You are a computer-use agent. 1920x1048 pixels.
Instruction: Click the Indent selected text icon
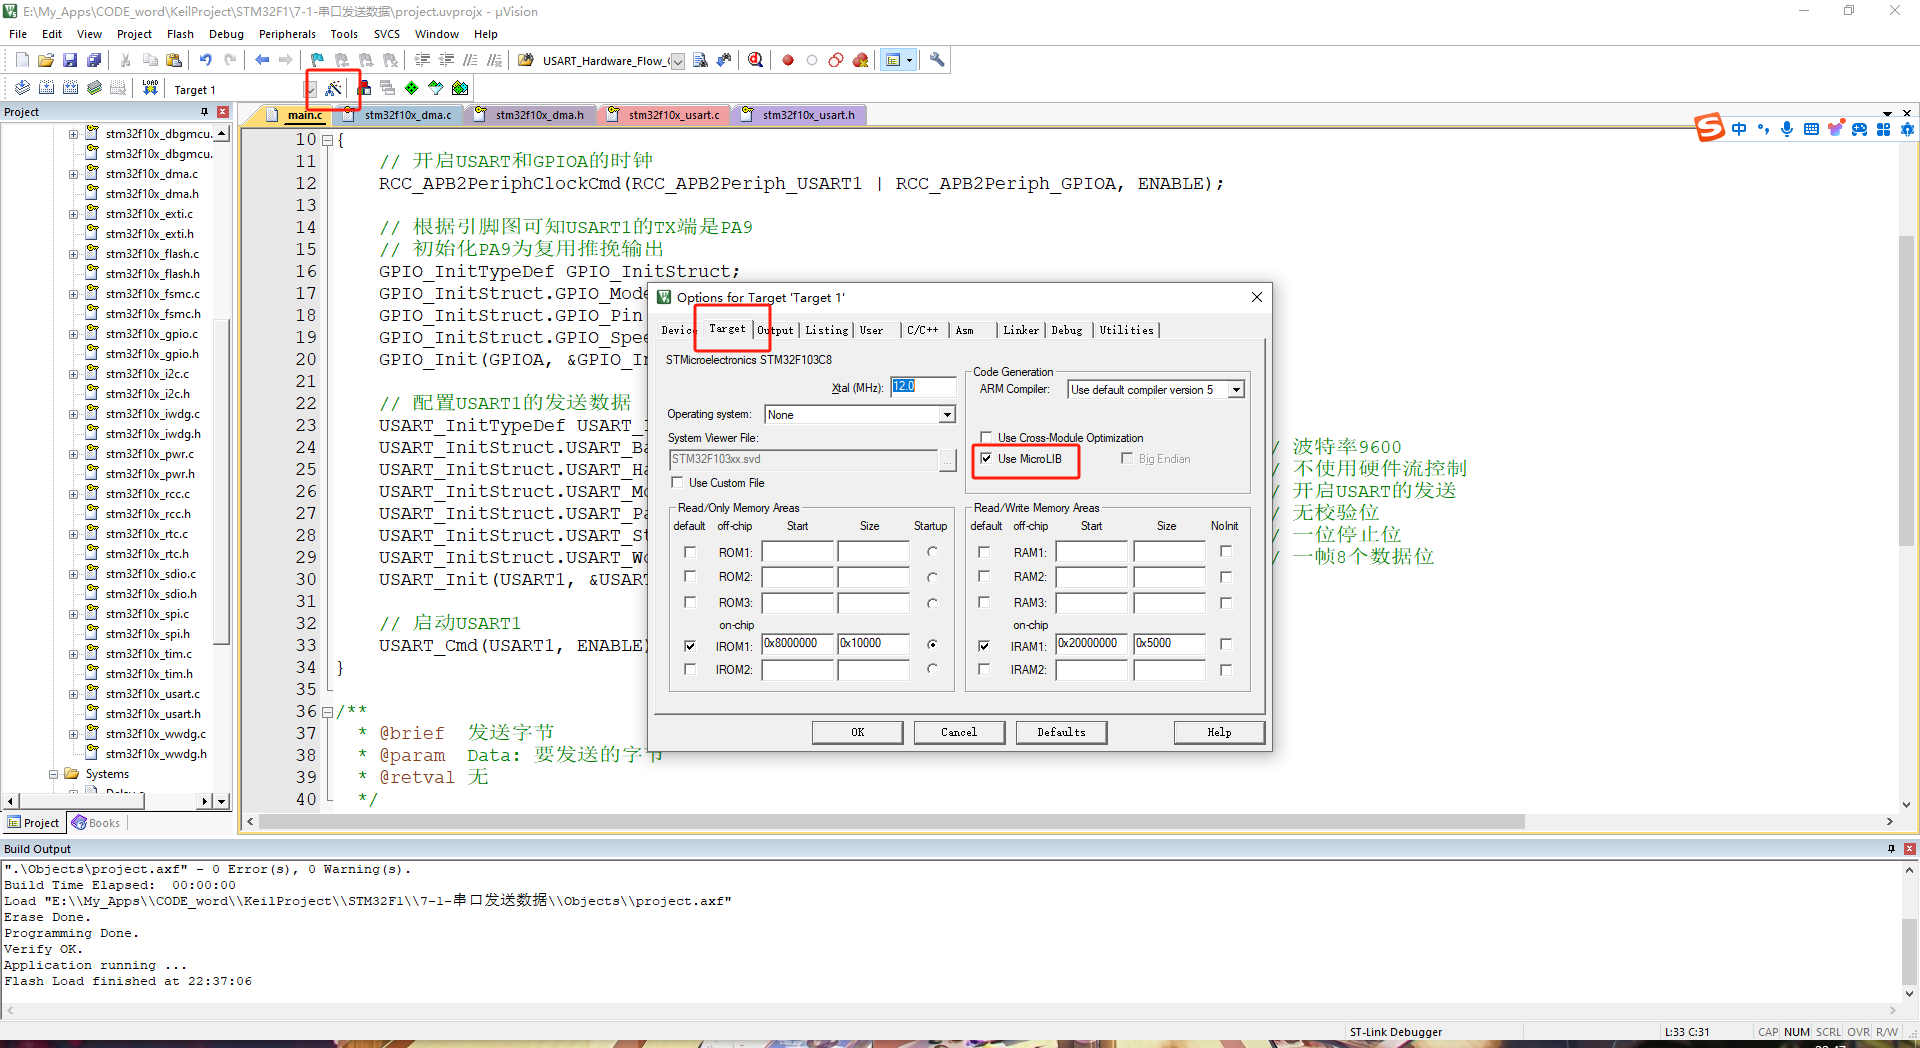pos(422,60)
